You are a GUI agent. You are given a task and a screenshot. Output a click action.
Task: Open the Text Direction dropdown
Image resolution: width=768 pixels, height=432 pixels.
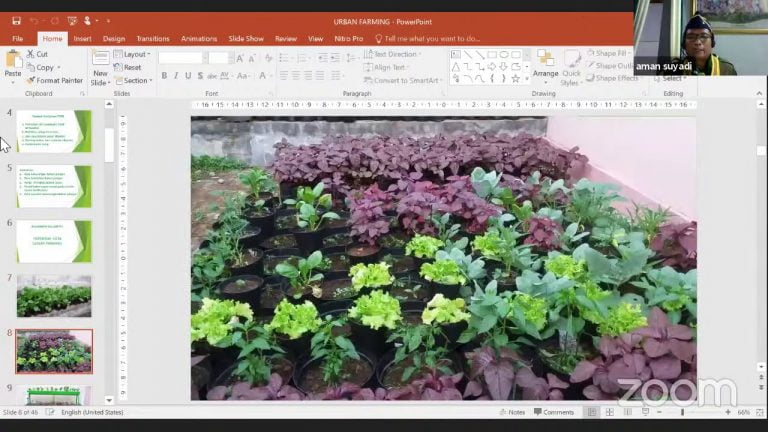[x=393, y=54]
